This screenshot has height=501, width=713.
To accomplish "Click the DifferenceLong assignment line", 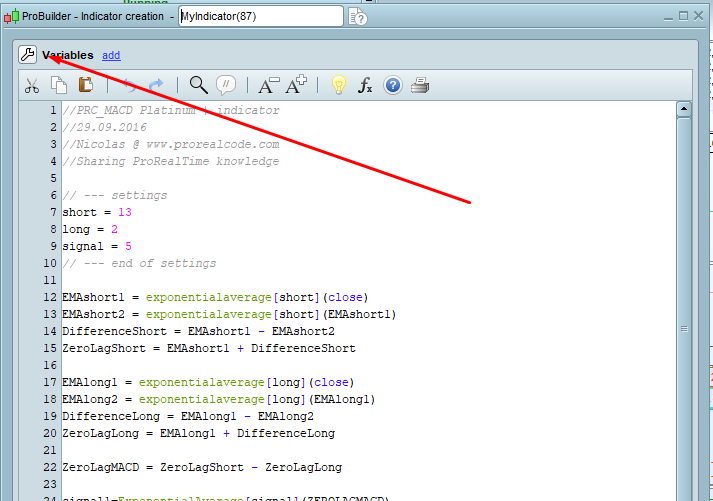I will [x=188, y=416].
